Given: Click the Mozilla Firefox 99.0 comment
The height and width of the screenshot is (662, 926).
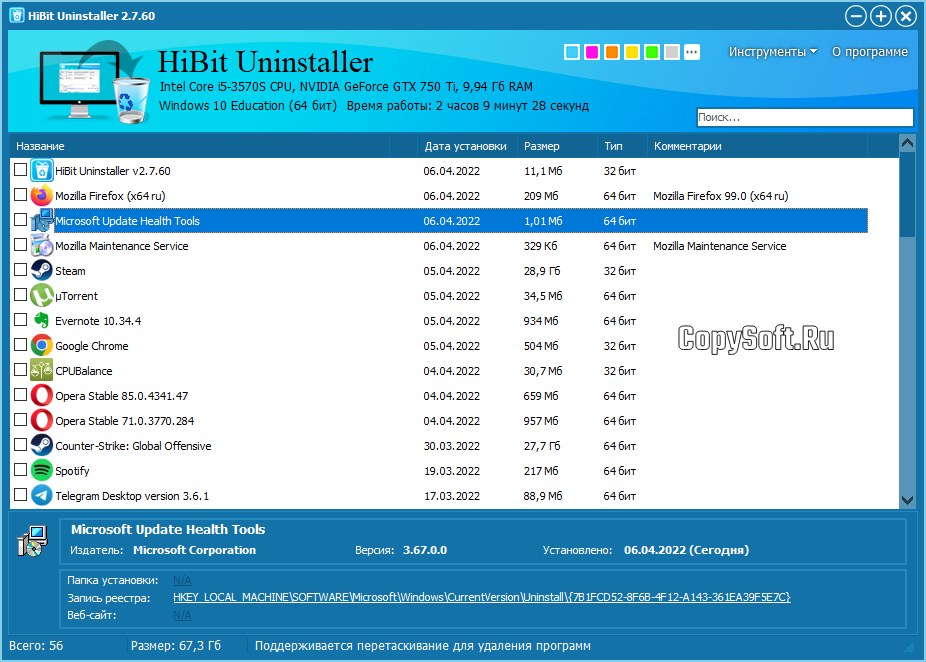Looking at the screenshot, I should tap(720, 196).
